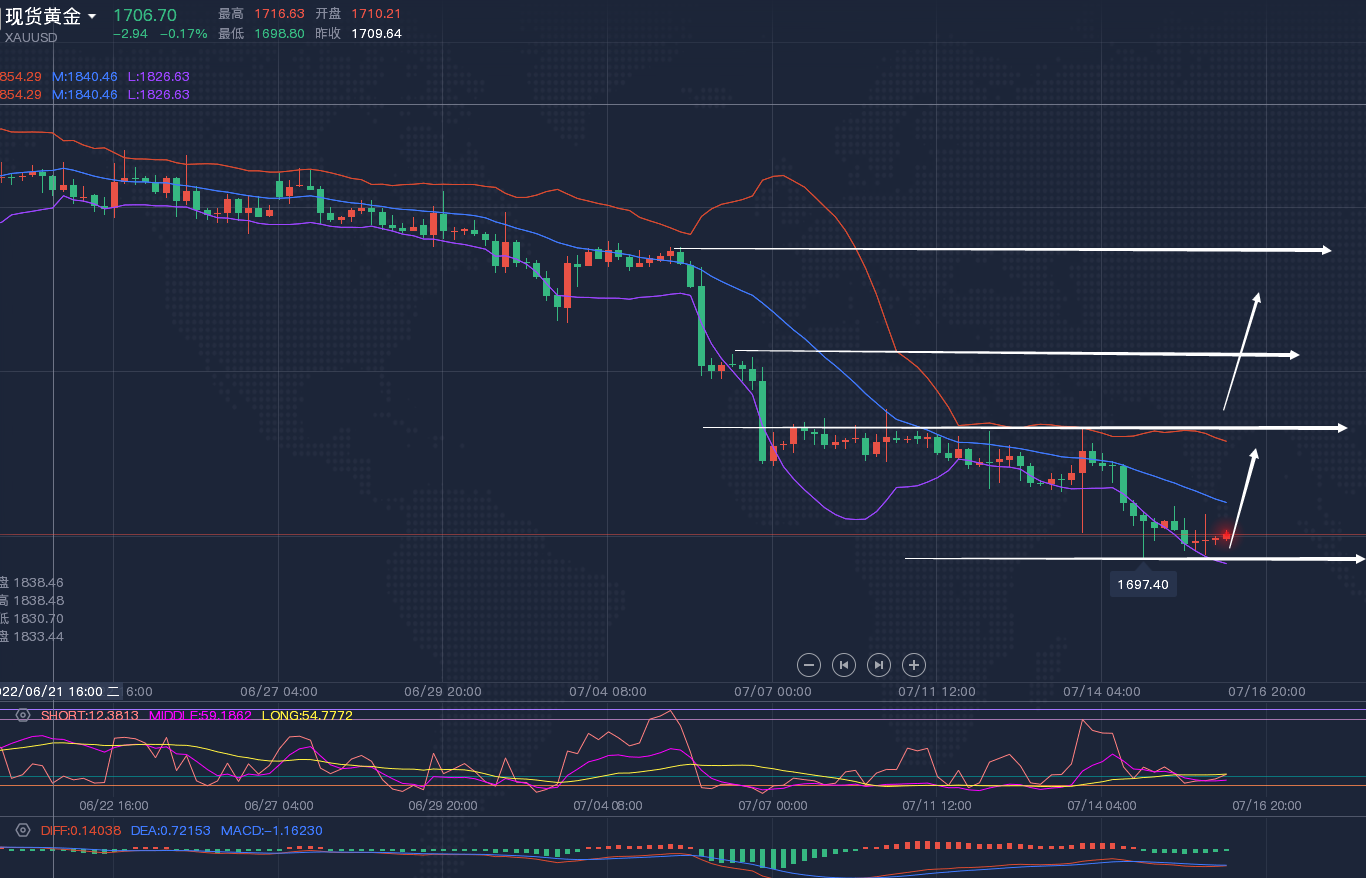Click the 1697.40 low price label
The height and width of the screenshot is (878, 1366).
tap(1143, 584)
